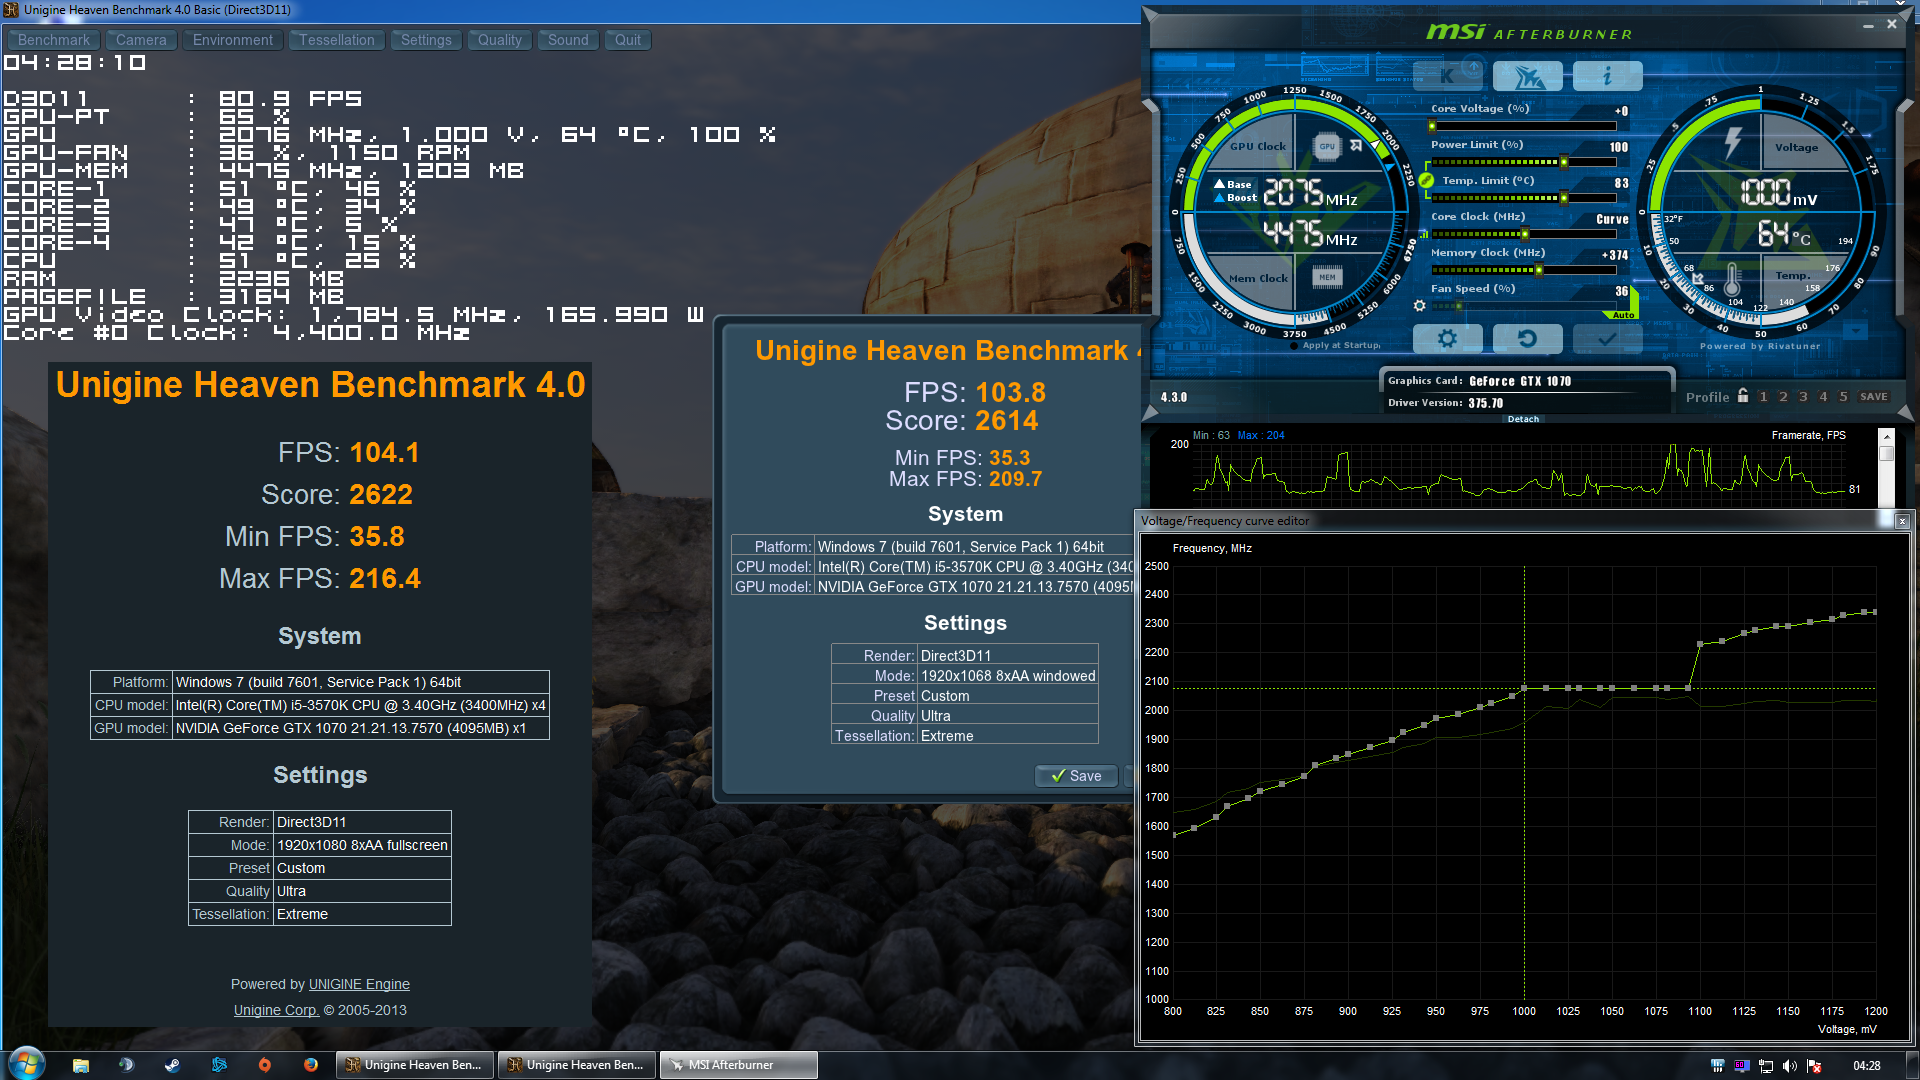Open fan speed gear settings icon
This screenshot has height=1080, width=1920.
(1419, 306)
